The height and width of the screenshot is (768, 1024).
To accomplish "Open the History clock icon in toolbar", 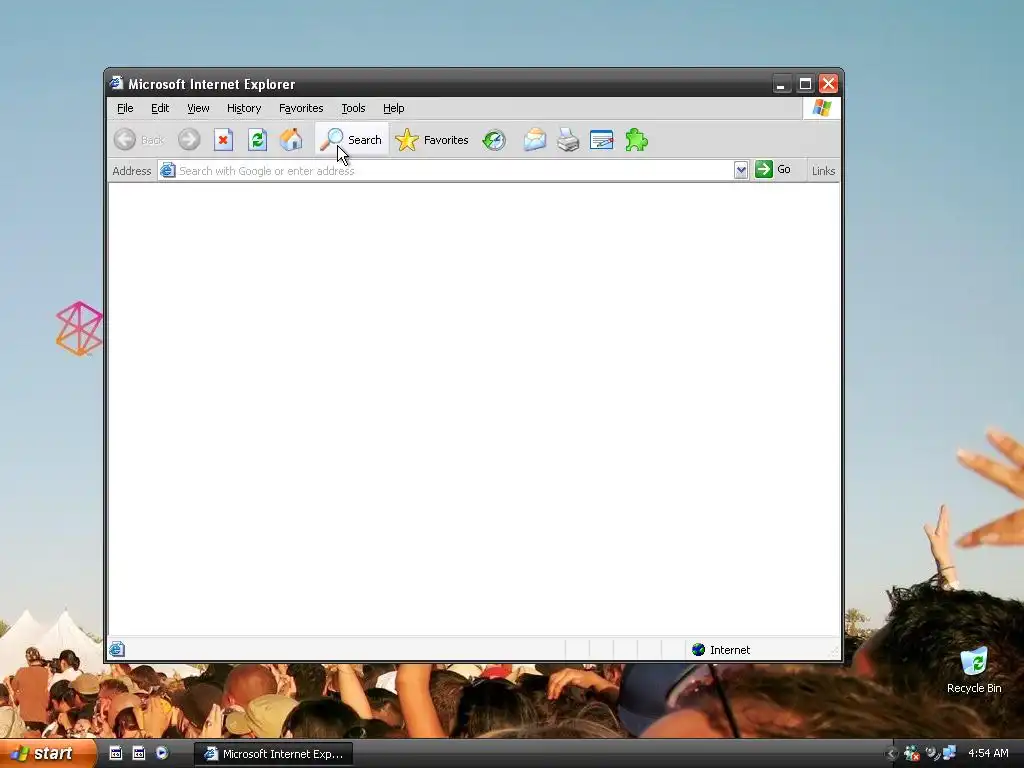I will tap(494, 140).
